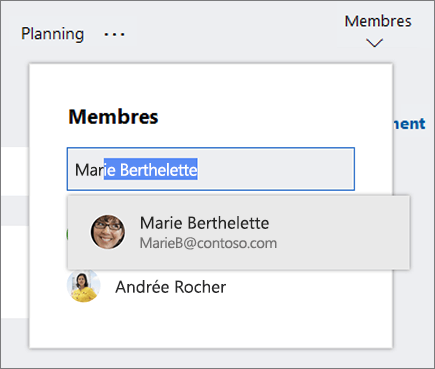Click the chevron under Membres
This screenshot has width=435, height=369.
pyautogui.click(x=374, y=43)
